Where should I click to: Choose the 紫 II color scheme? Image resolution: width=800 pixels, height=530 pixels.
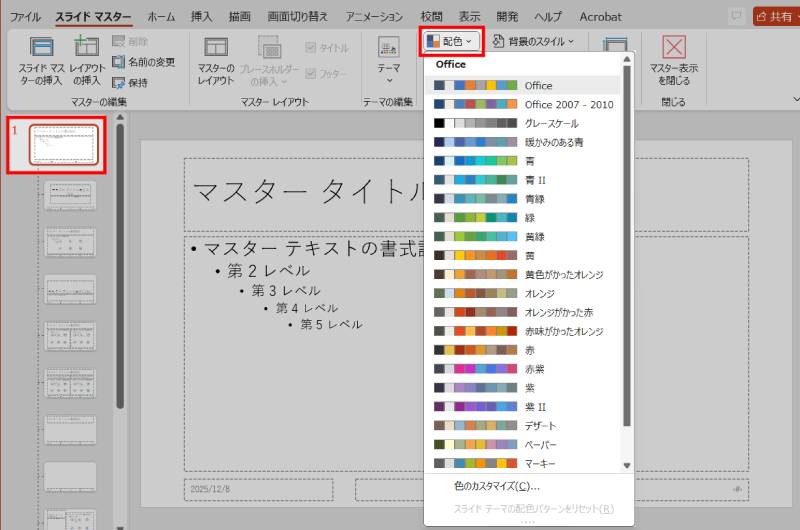522,407
